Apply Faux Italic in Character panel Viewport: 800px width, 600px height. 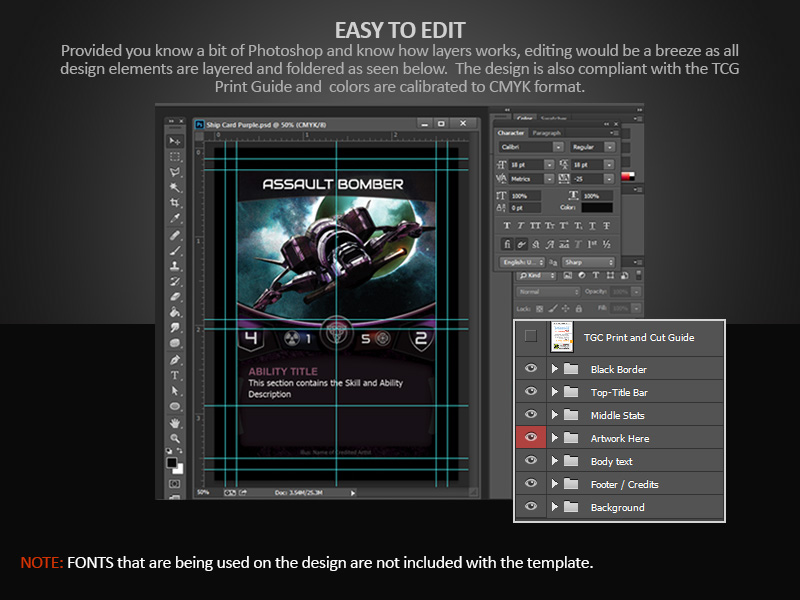[521, 226]
